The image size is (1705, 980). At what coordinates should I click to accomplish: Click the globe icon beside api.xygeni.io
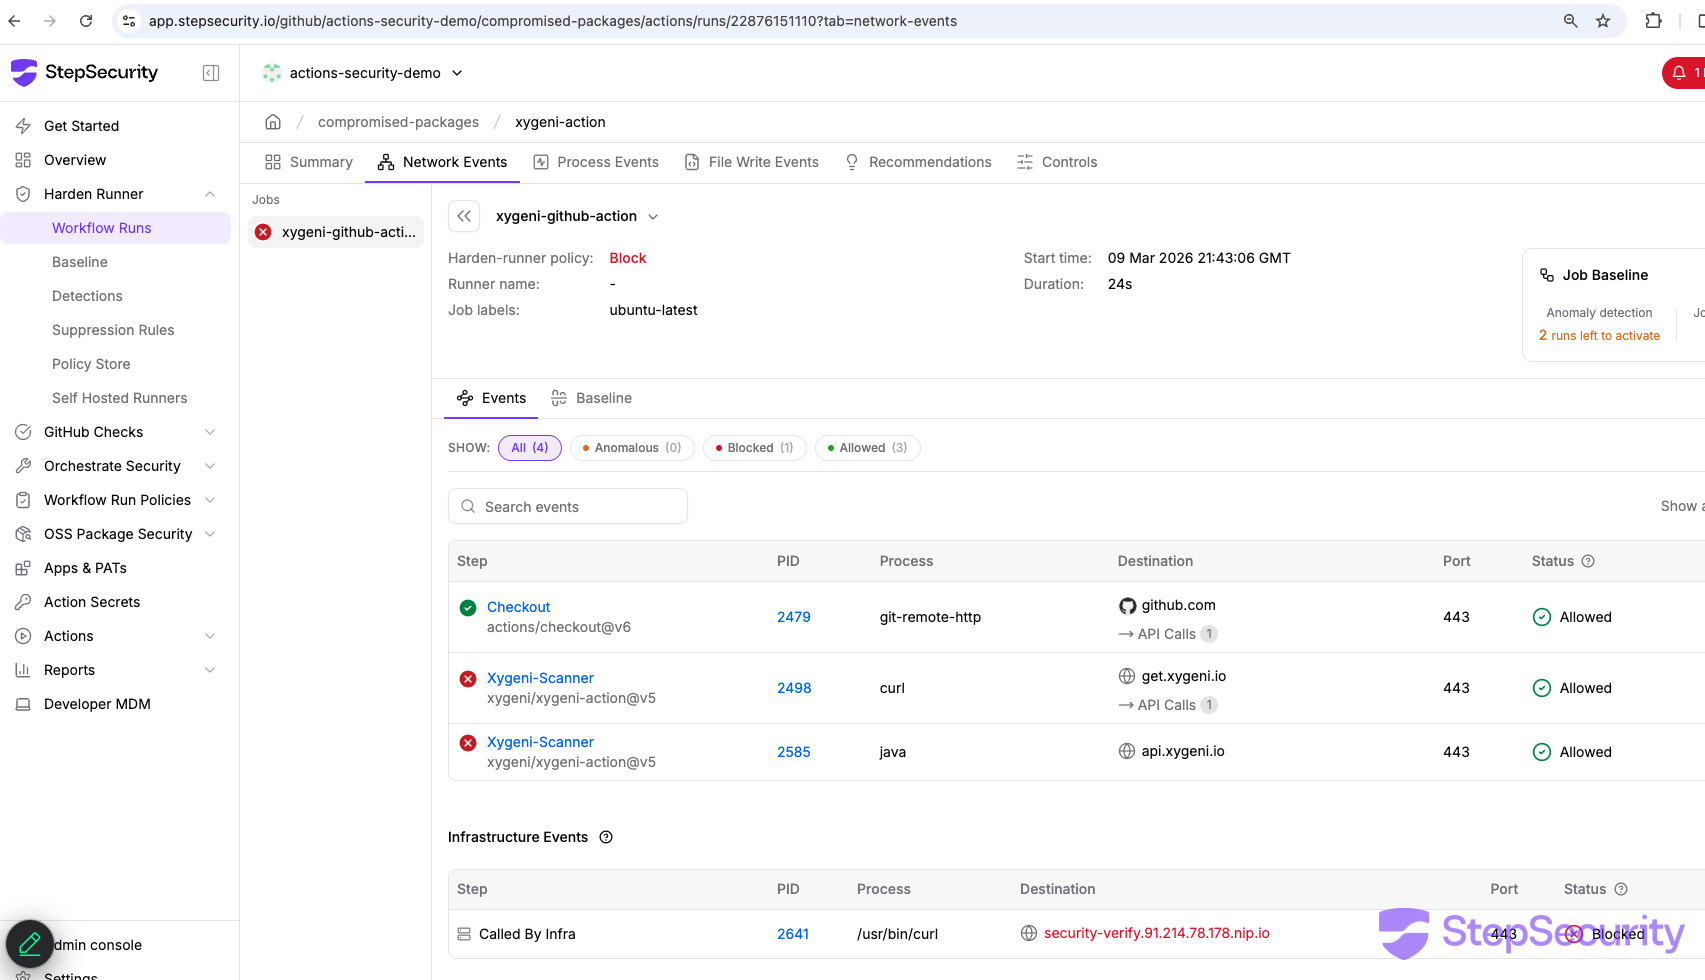tap(1127, 752)
